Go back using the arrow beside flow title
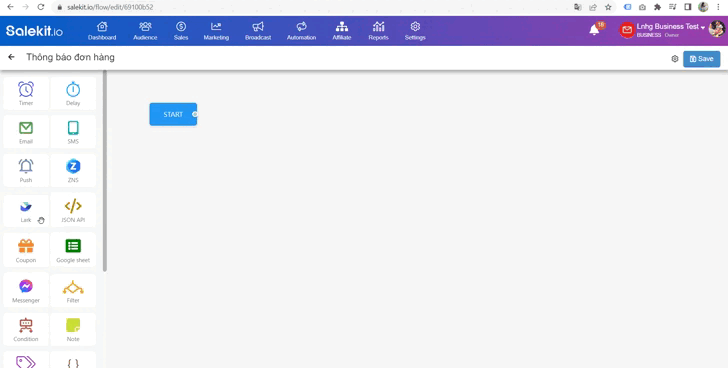728x368 pixels. click(x=12, y=57)
